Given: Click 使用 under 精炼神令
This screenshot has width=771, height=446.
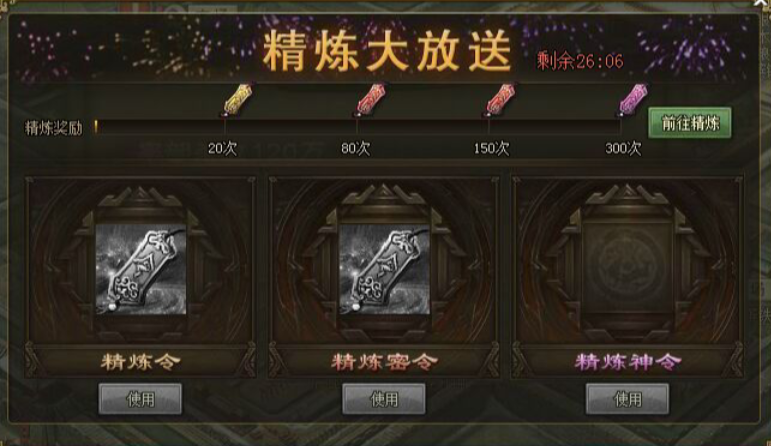Looking at the screenshot, I should click(x=627, y=399).
